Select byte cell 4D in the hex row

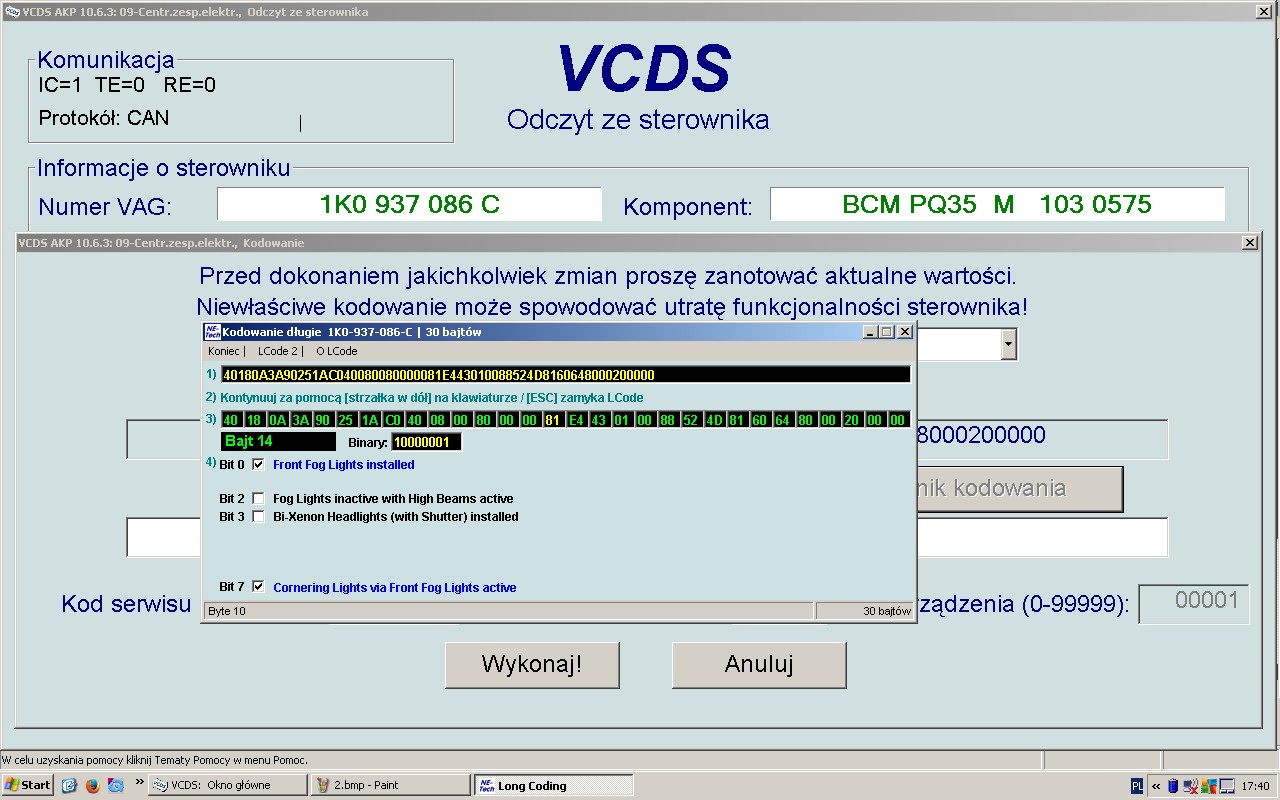713,420
